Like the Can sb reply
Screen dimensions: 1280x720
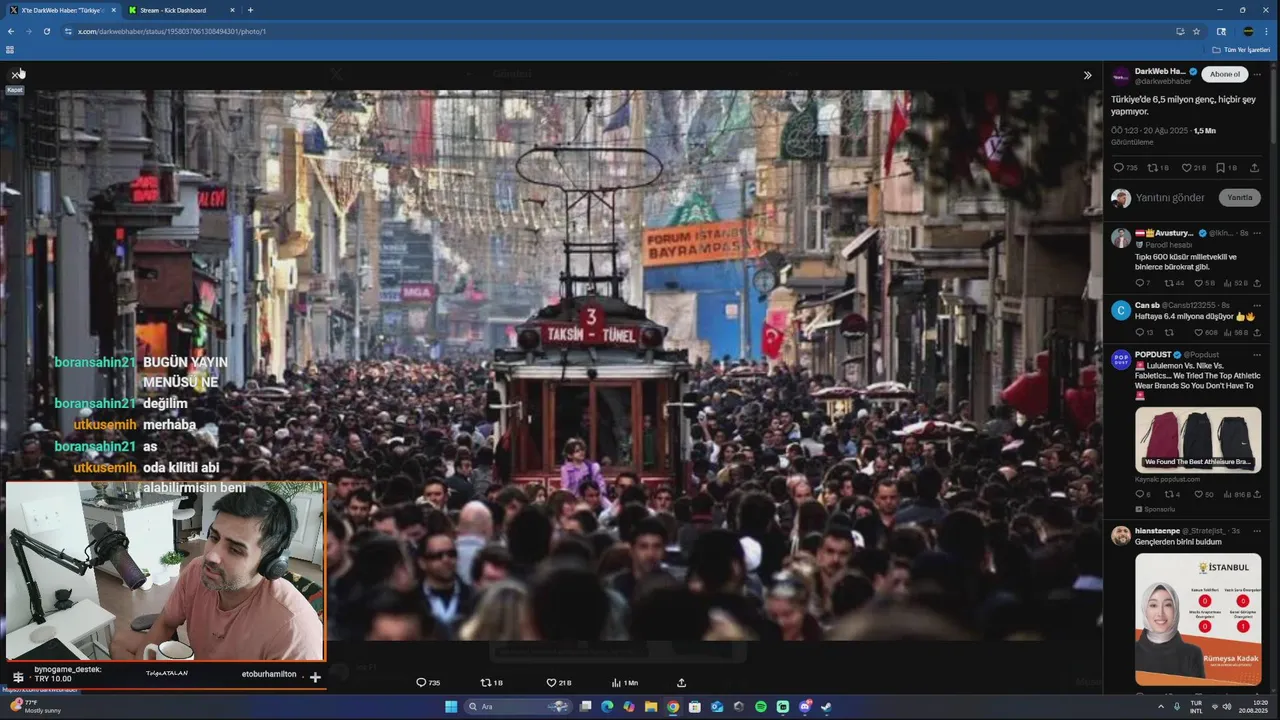(x=1197, y=332)
